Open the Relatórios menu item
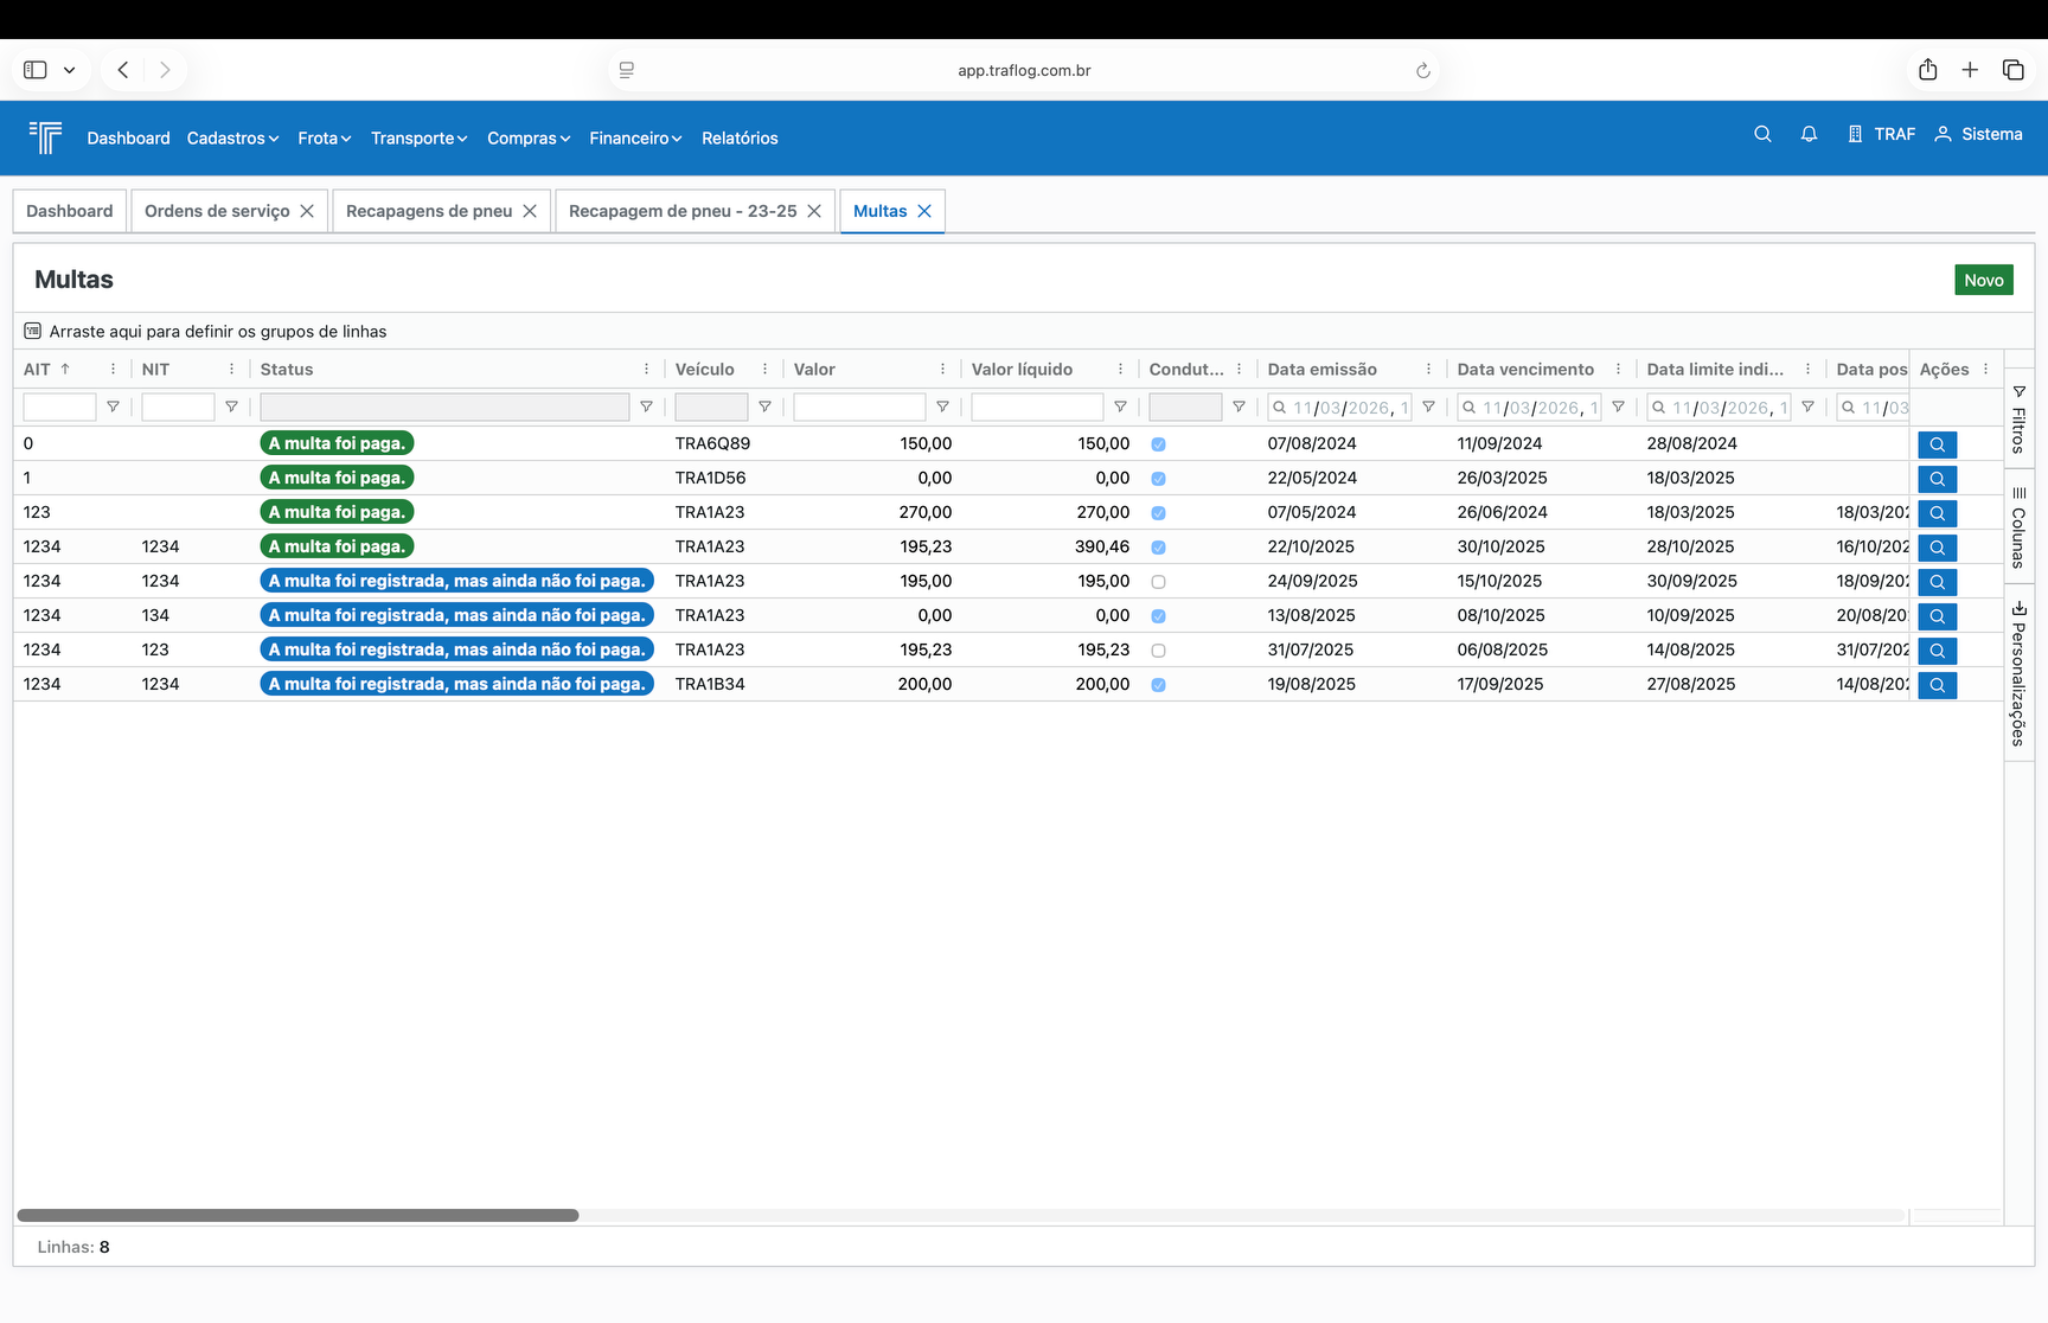 (739, 138)
